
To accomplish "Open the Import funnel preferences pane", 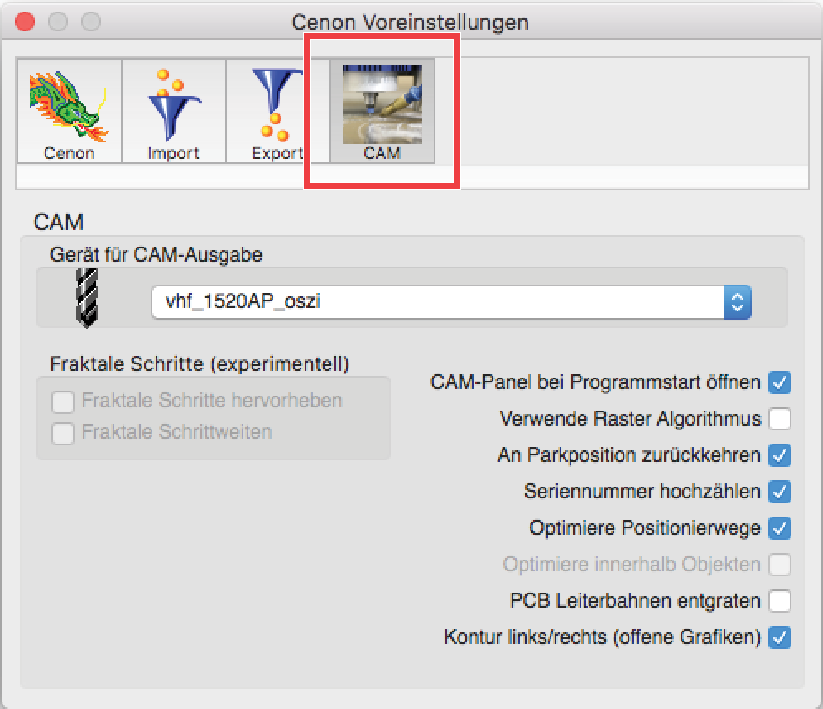I will click(174, 111).
